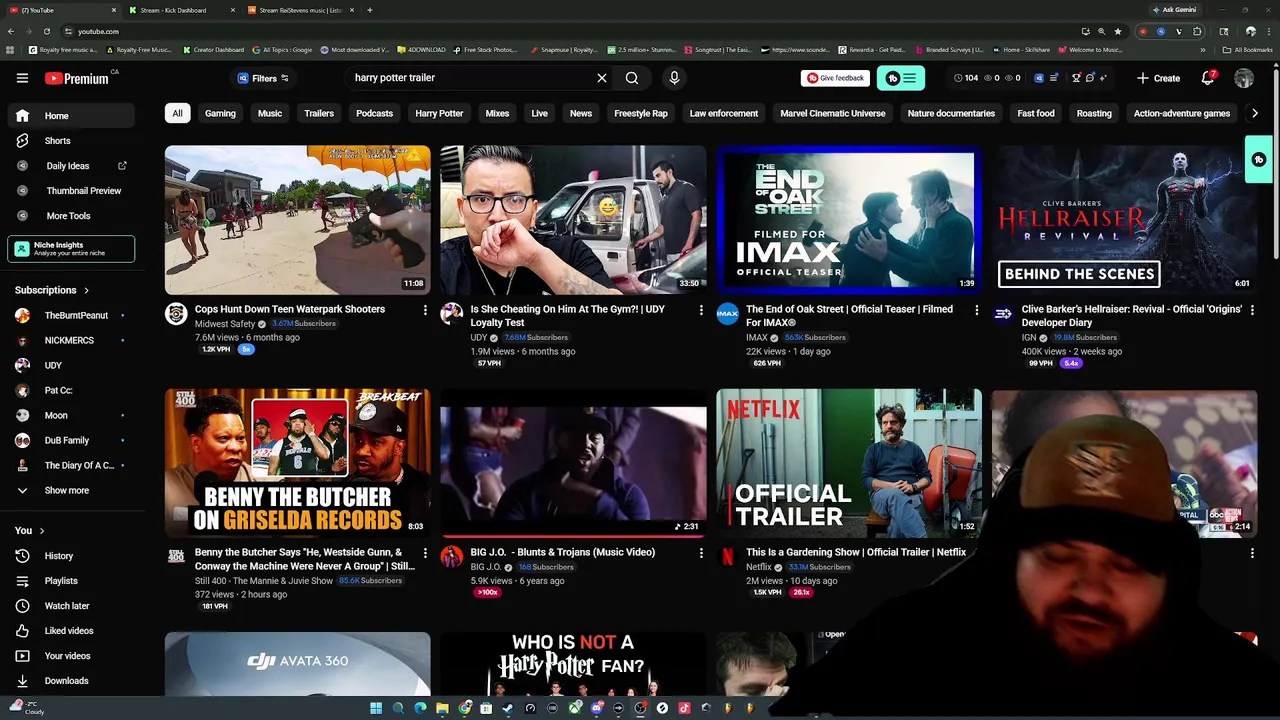Open Watch later list
This screenshot has width=1280, height=720.
pos(71,606)
